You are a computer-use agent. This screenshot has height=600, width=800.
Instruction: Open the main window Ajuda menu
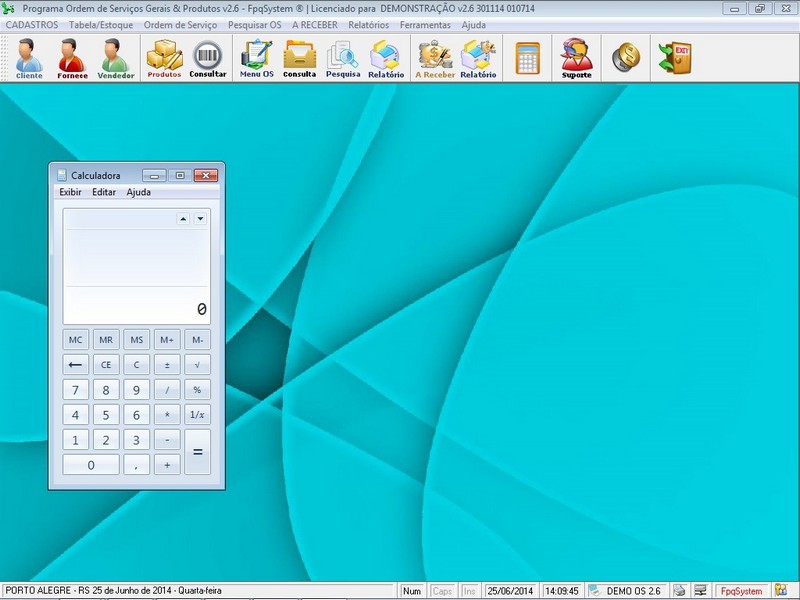point(473,25)
